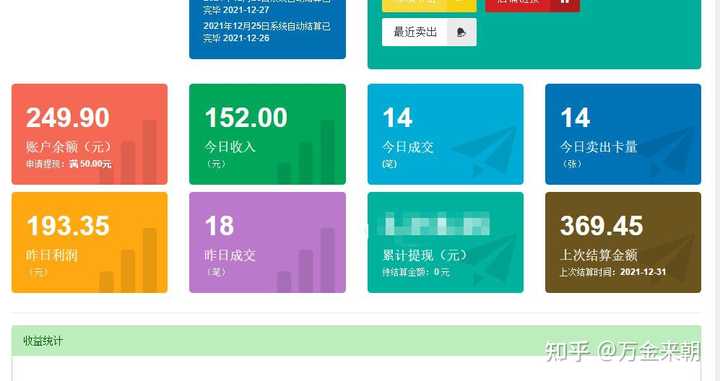Select the 152.00 income value
This screenshot has height=381, width=720.
[246, 118]
